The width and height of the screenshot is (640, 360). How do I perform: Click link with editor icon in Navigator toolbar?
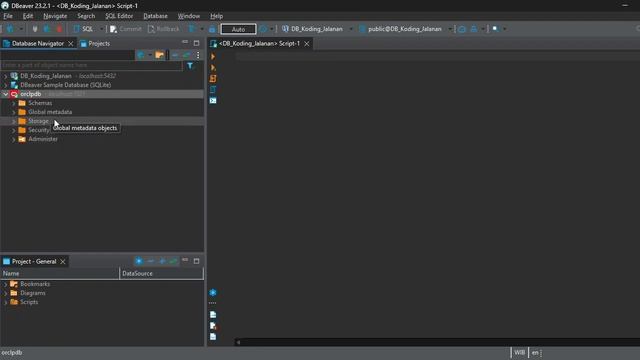pos(187,55)
